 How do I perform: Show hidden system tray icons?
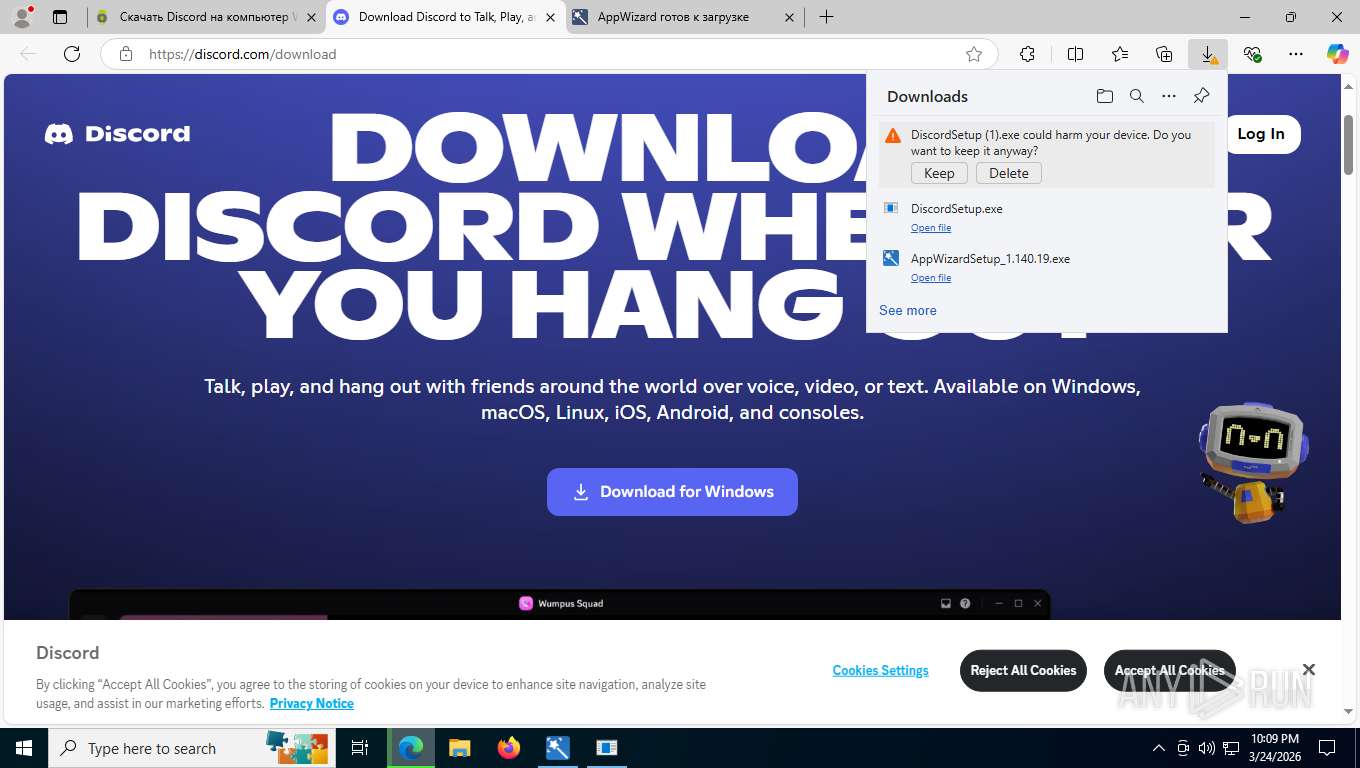(x=1158, y=748)
